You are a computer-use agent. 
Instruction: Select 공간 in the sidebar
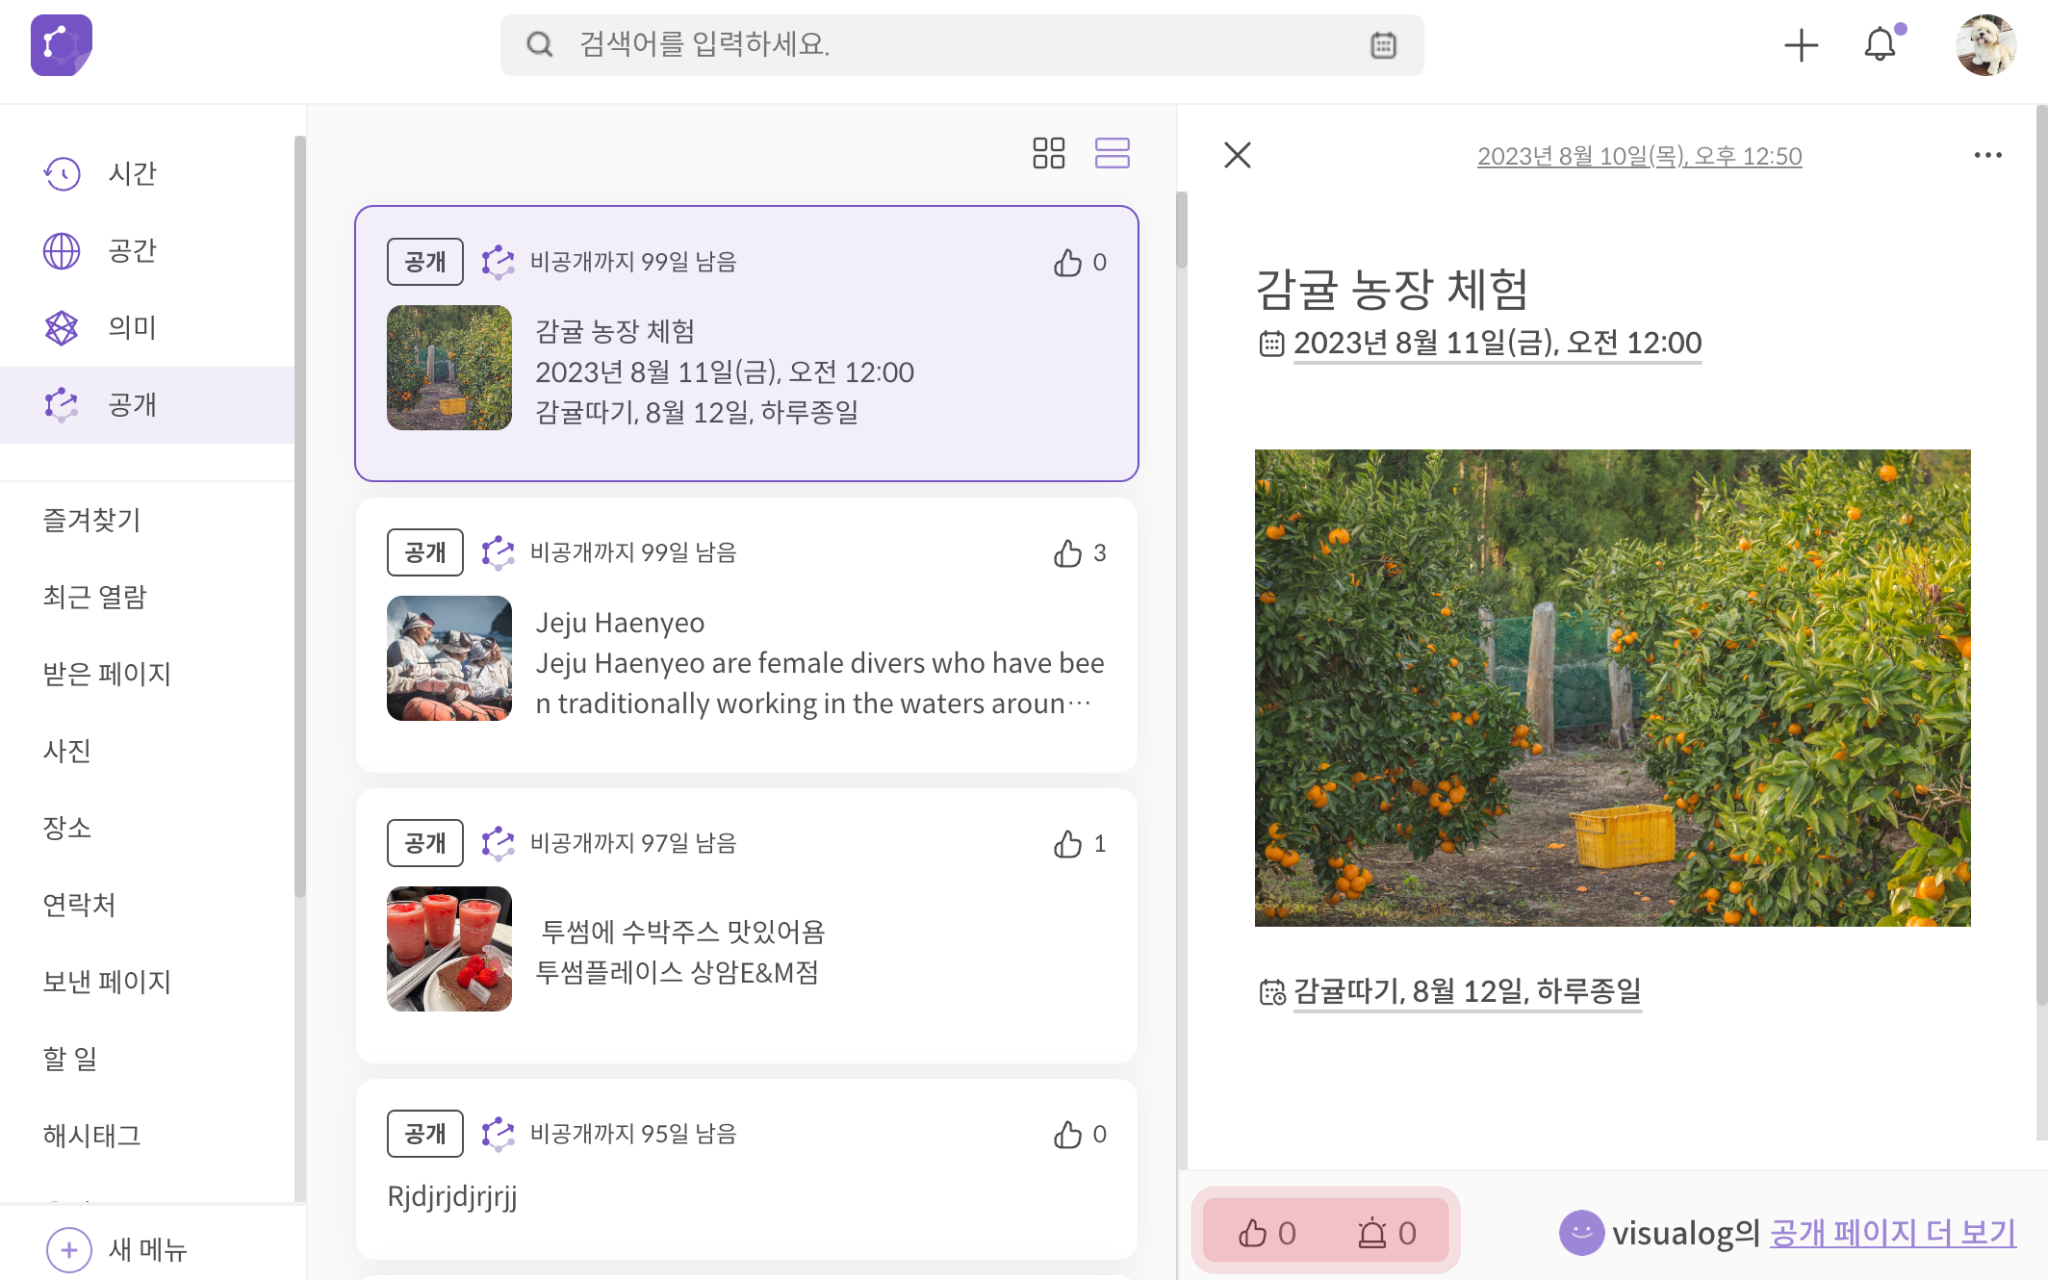pyautogui.click(x=147, y=251)
